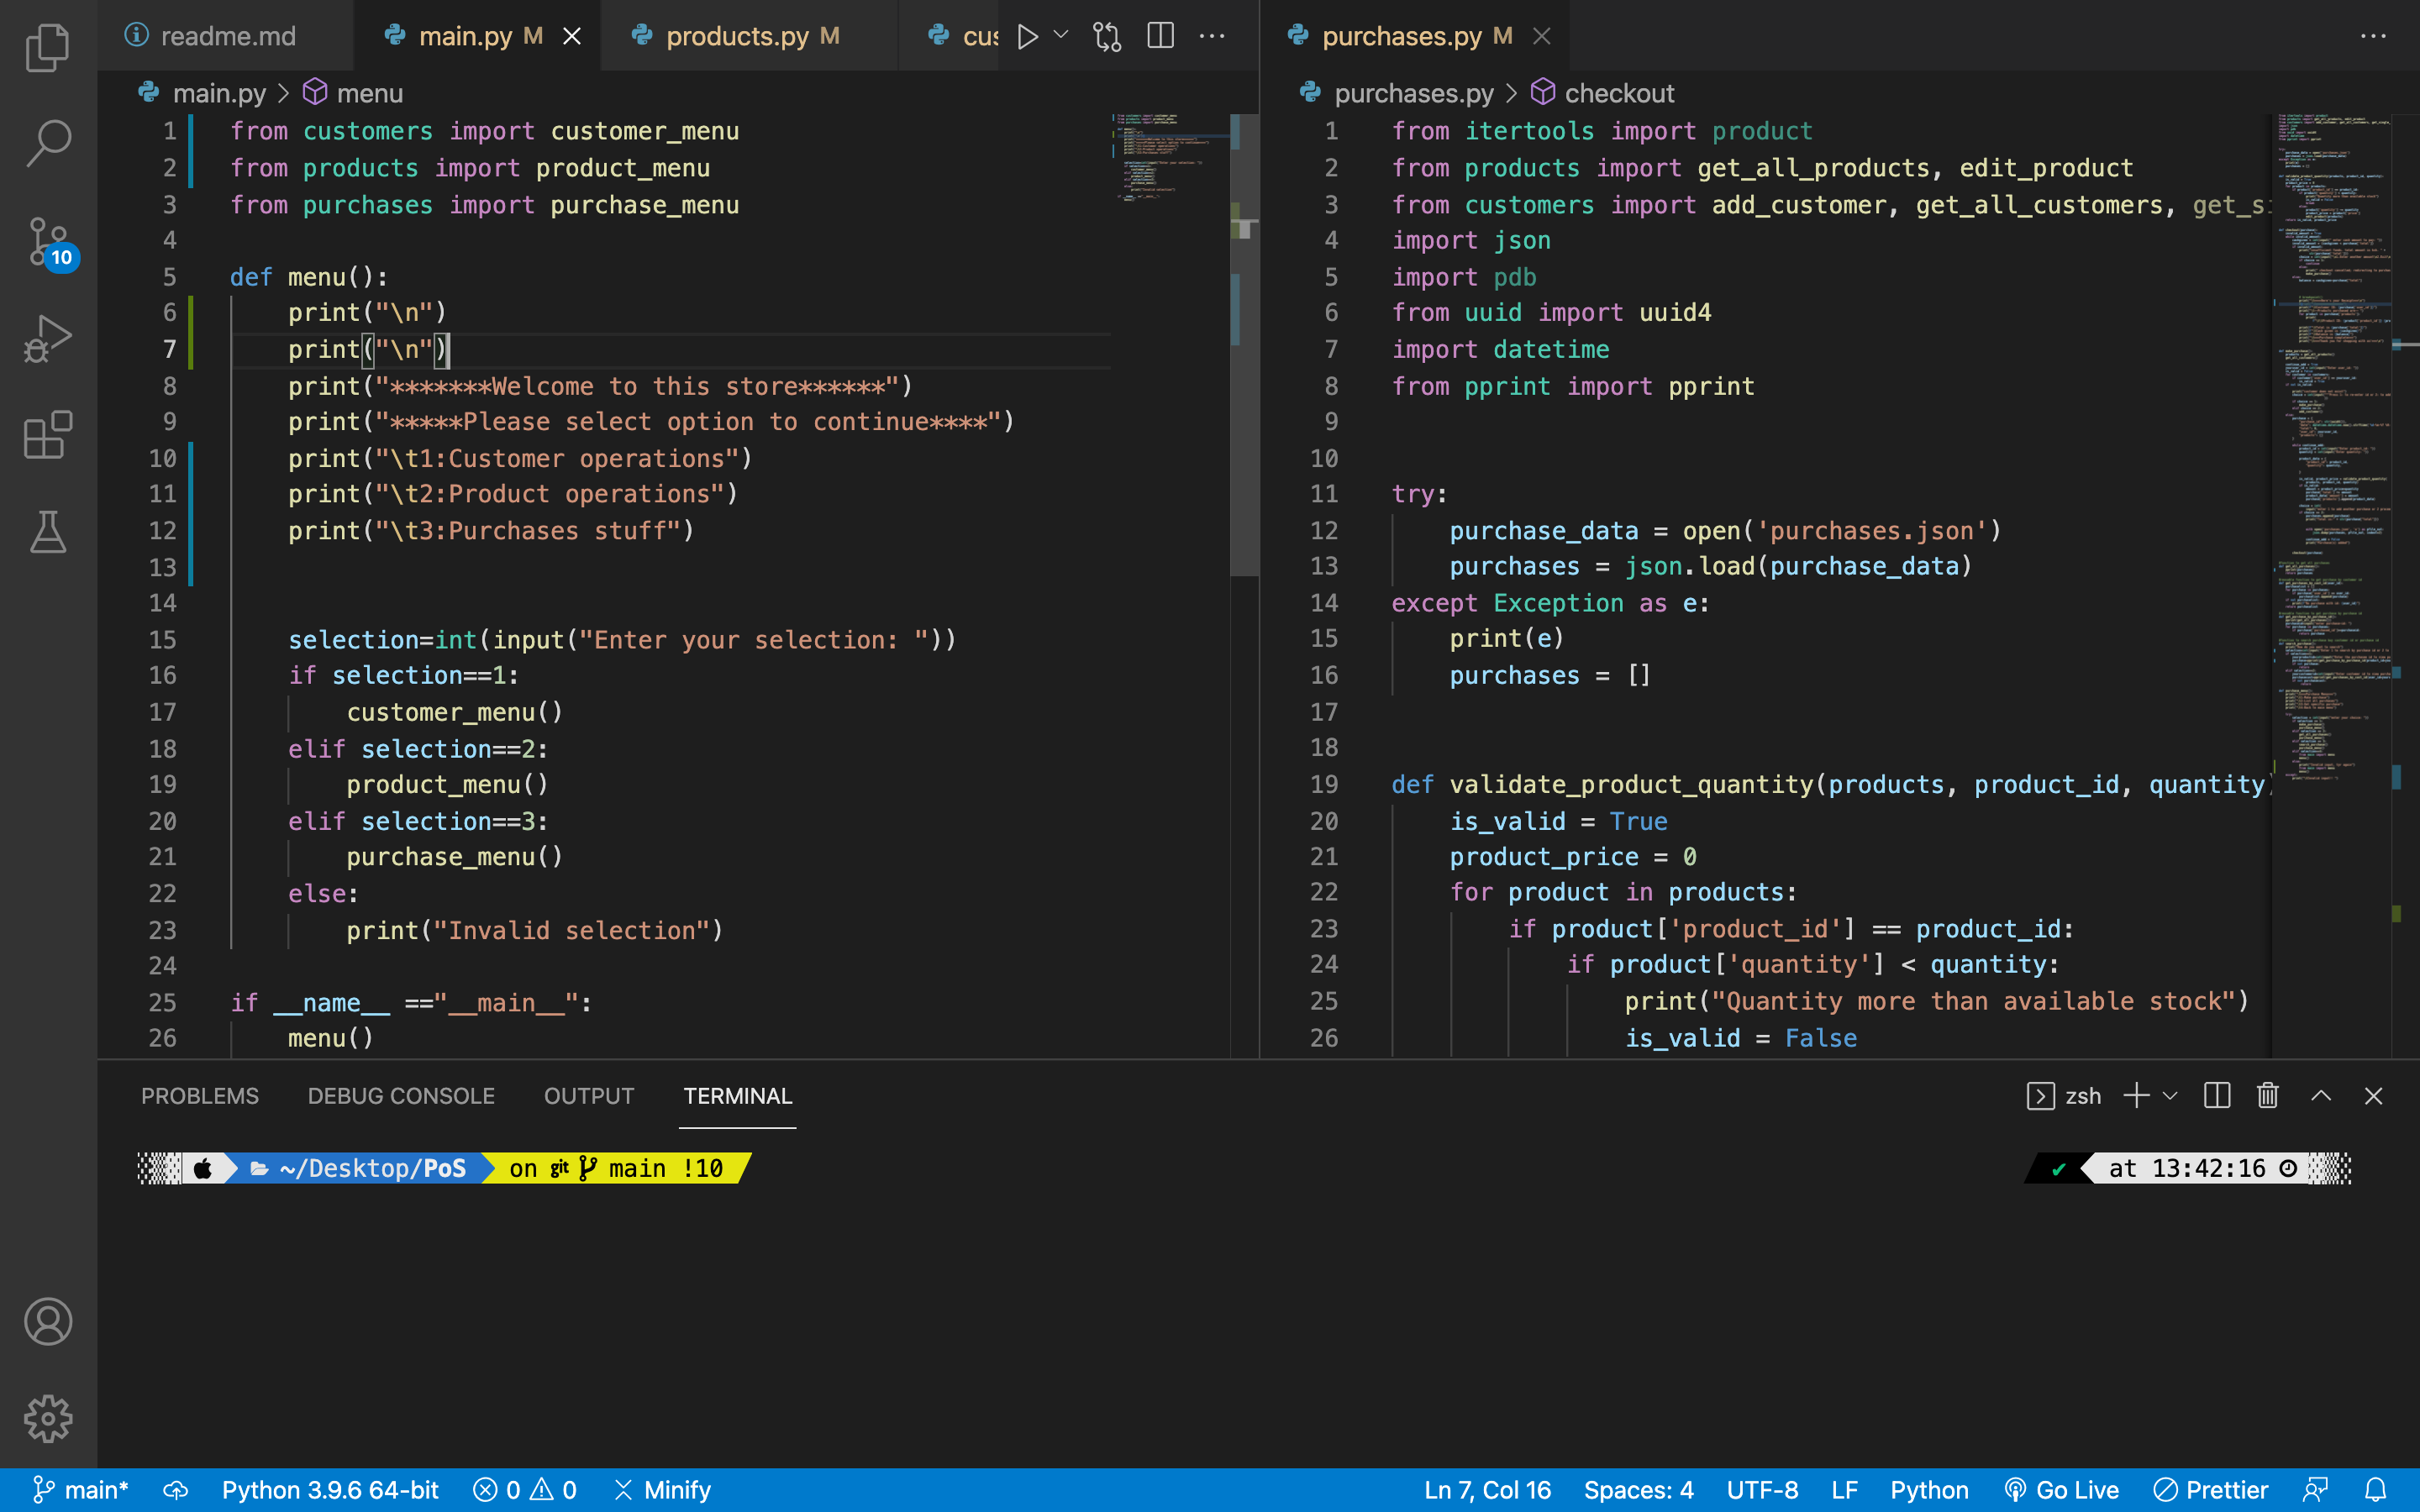Split the left editor to the right
The image size is (2420, 1512).
click(x=1160, y=36)
